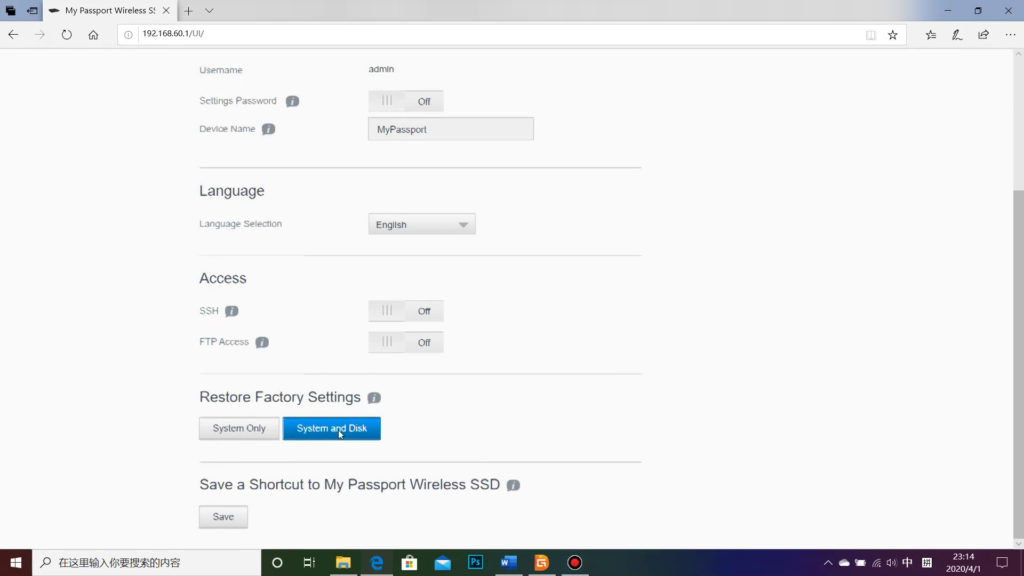Open File Explorer from taskbar

(x=343, y=562)
